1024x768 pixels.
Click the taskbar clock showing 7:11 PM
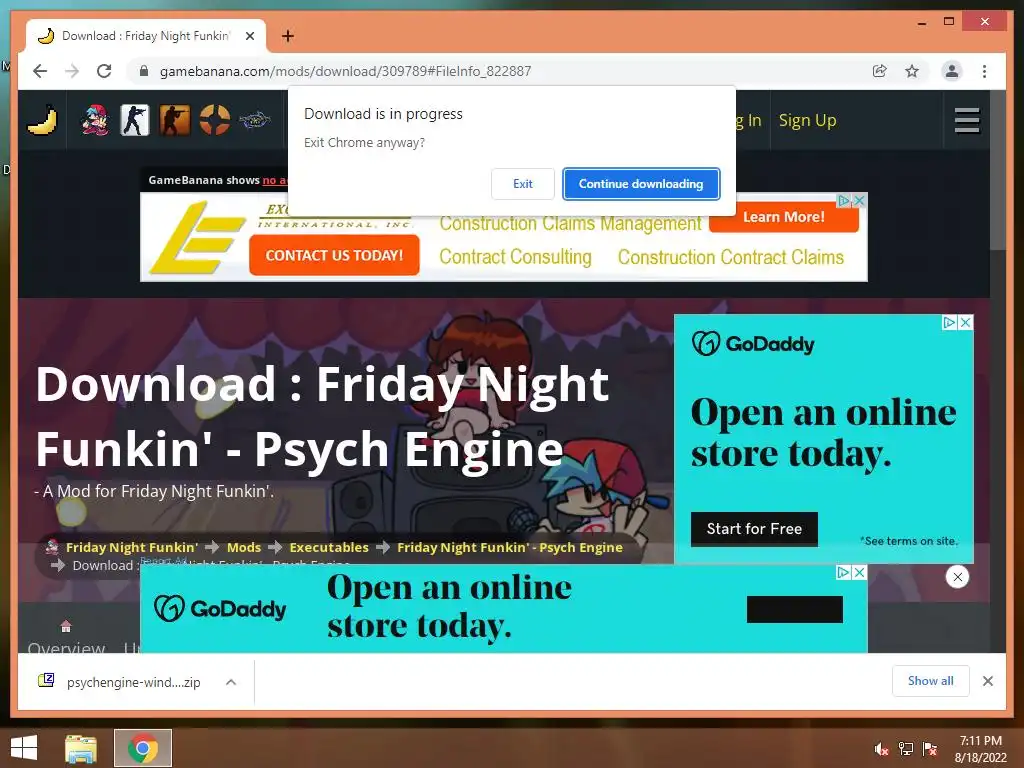(x=980, y=749)
